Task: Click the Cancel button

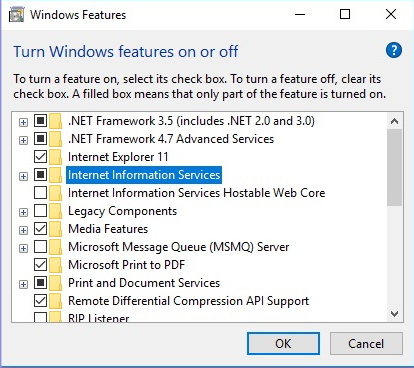Action: (x=366, y=343)
